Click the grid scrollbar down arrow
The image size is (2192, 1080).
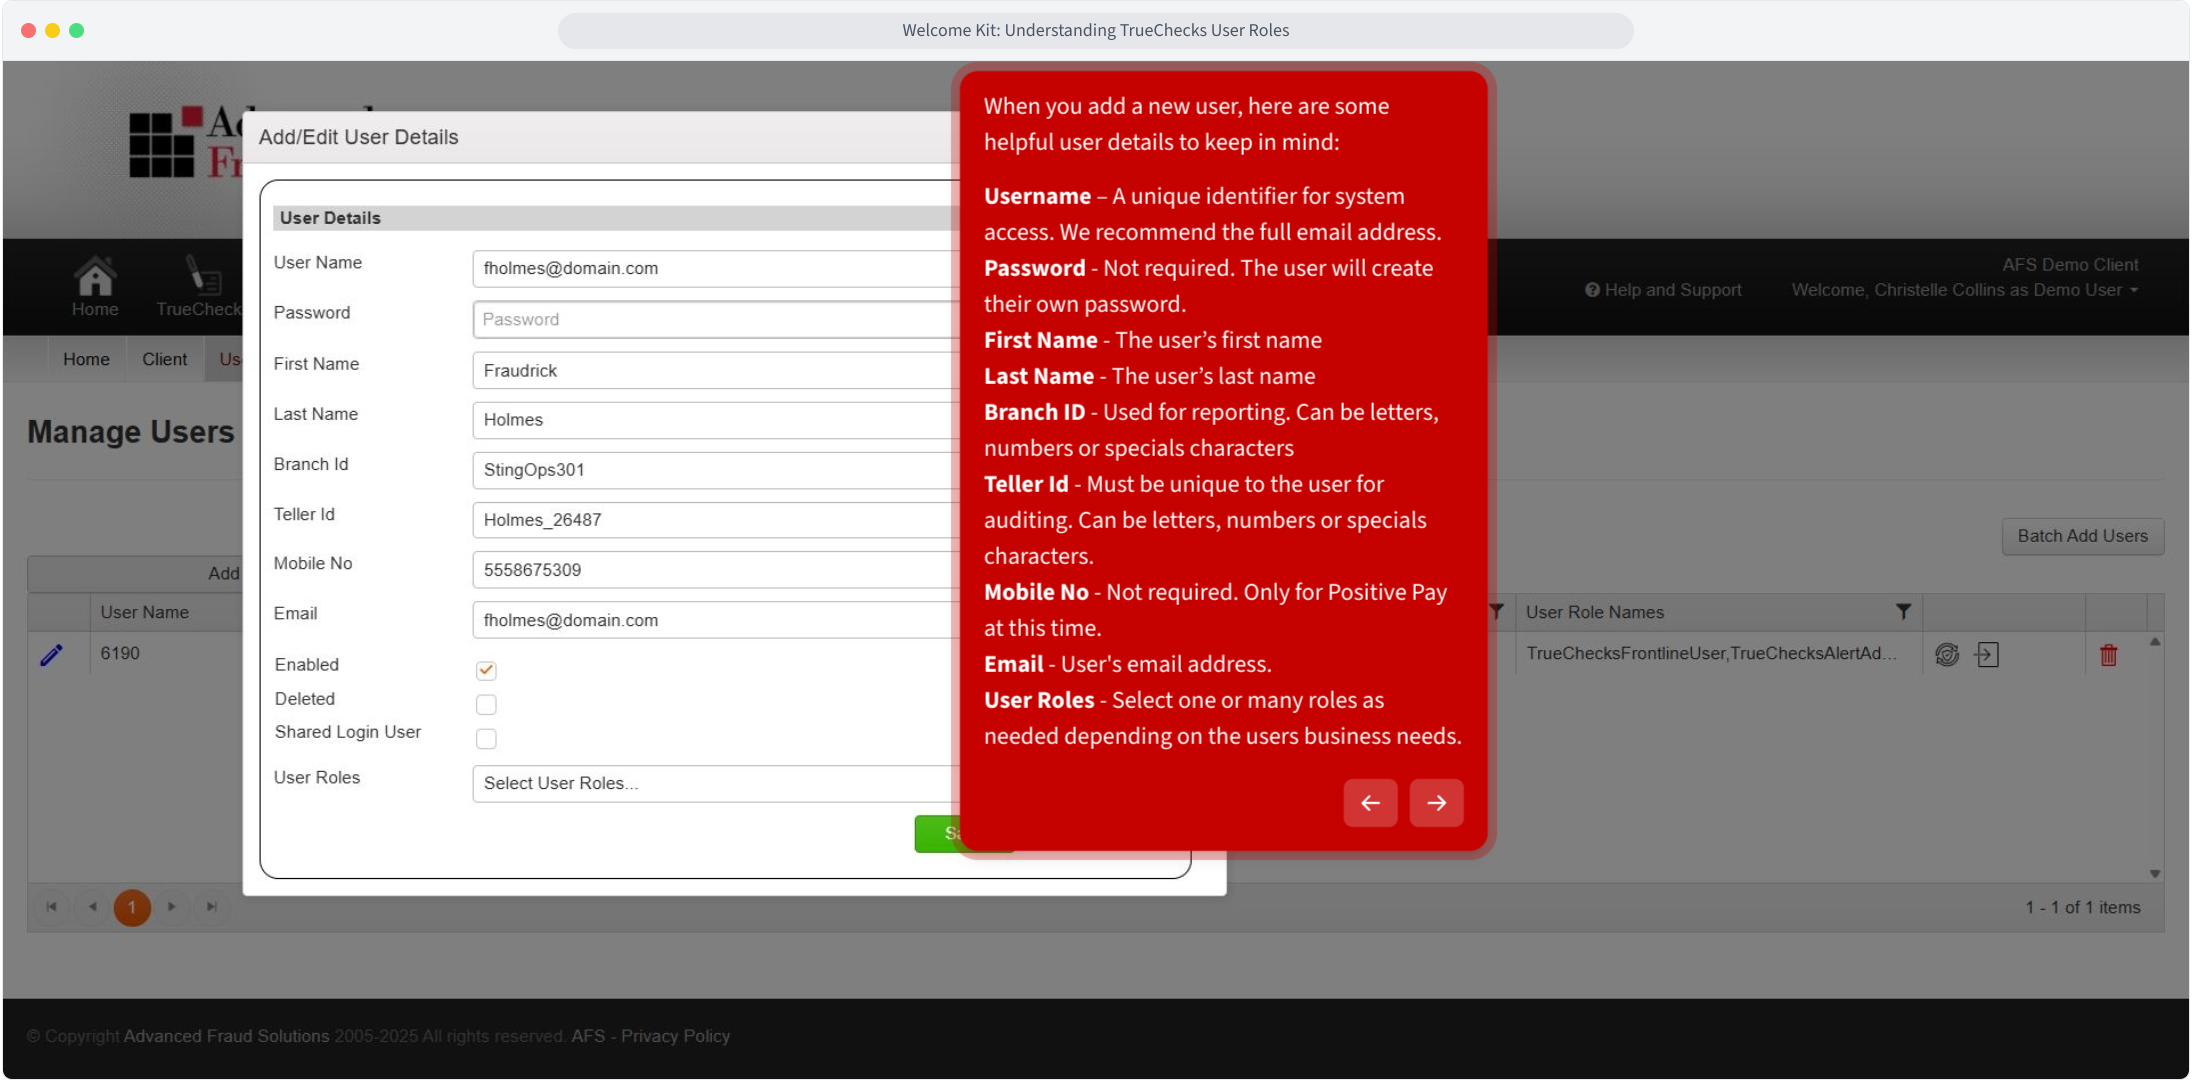[x=2155, y=874]
